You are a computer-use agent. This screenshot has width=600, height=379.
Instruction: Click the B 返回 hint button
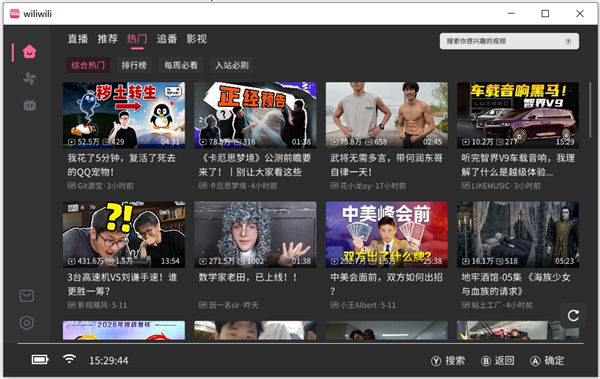[497, 361]
